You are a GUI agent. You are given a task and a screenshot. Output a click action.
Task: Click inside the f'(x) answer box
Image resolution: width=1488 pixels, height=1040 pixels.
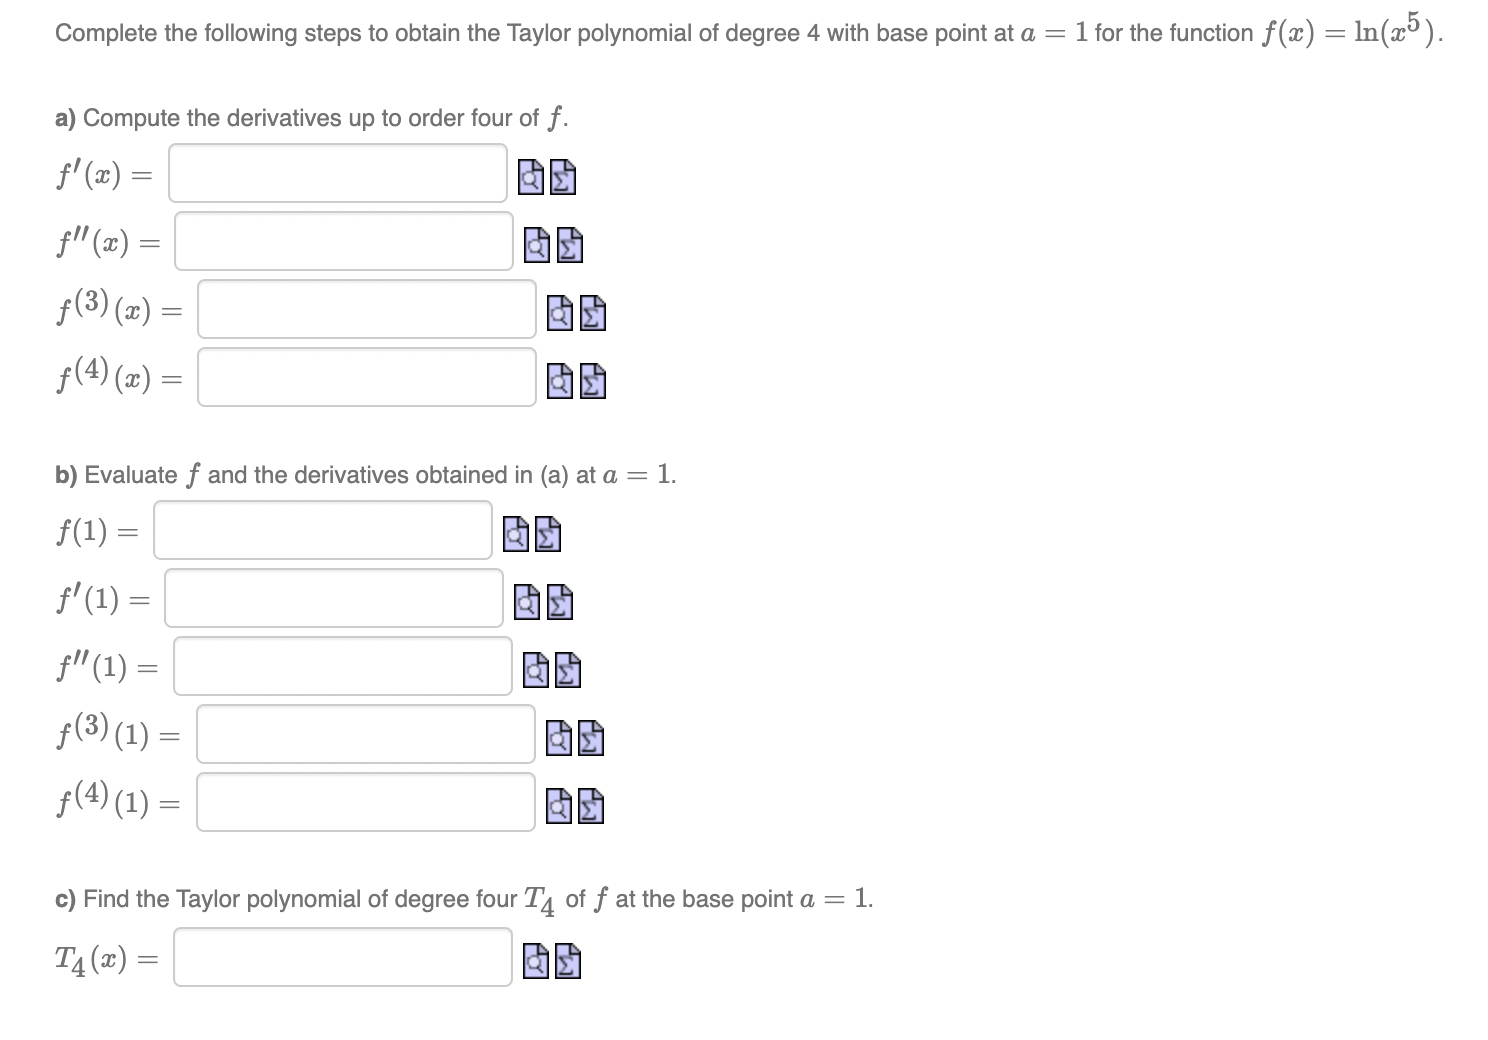pos(337,173)
